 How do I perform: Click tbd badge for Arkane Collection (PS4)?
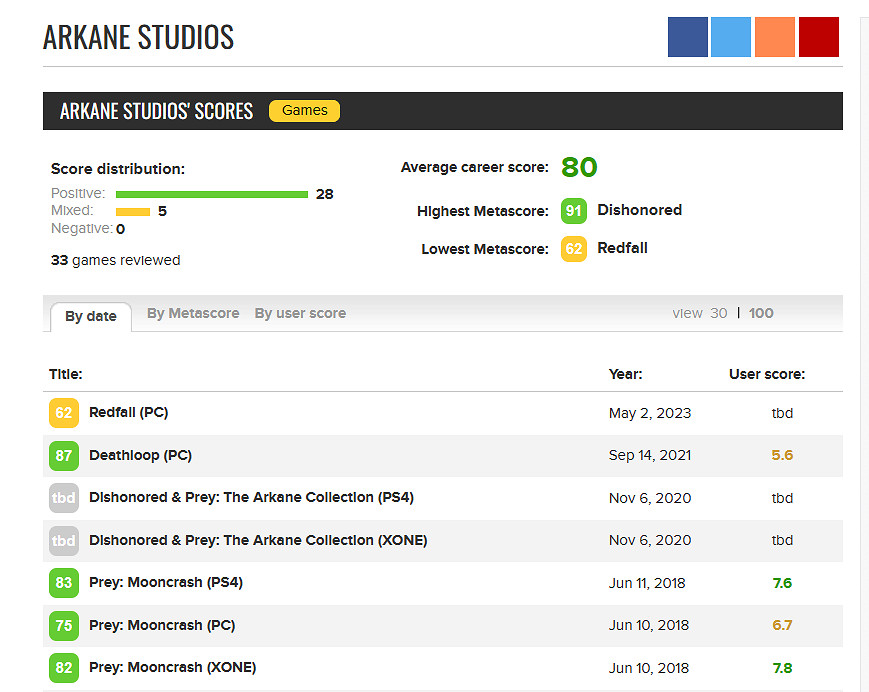(64, 498)
